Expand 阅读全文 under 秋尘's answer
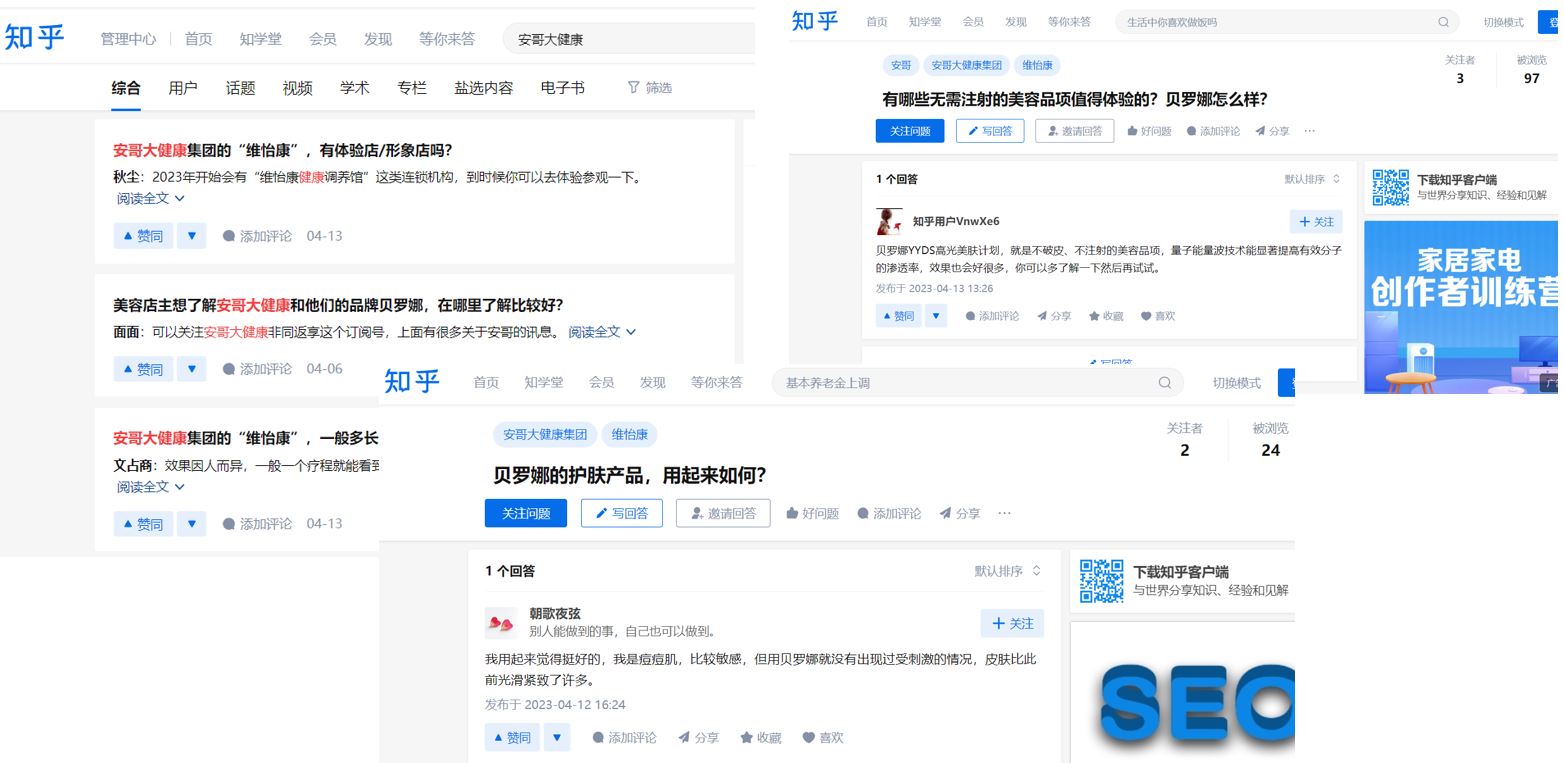This screenshot has height=763, width=1564. 151,198
